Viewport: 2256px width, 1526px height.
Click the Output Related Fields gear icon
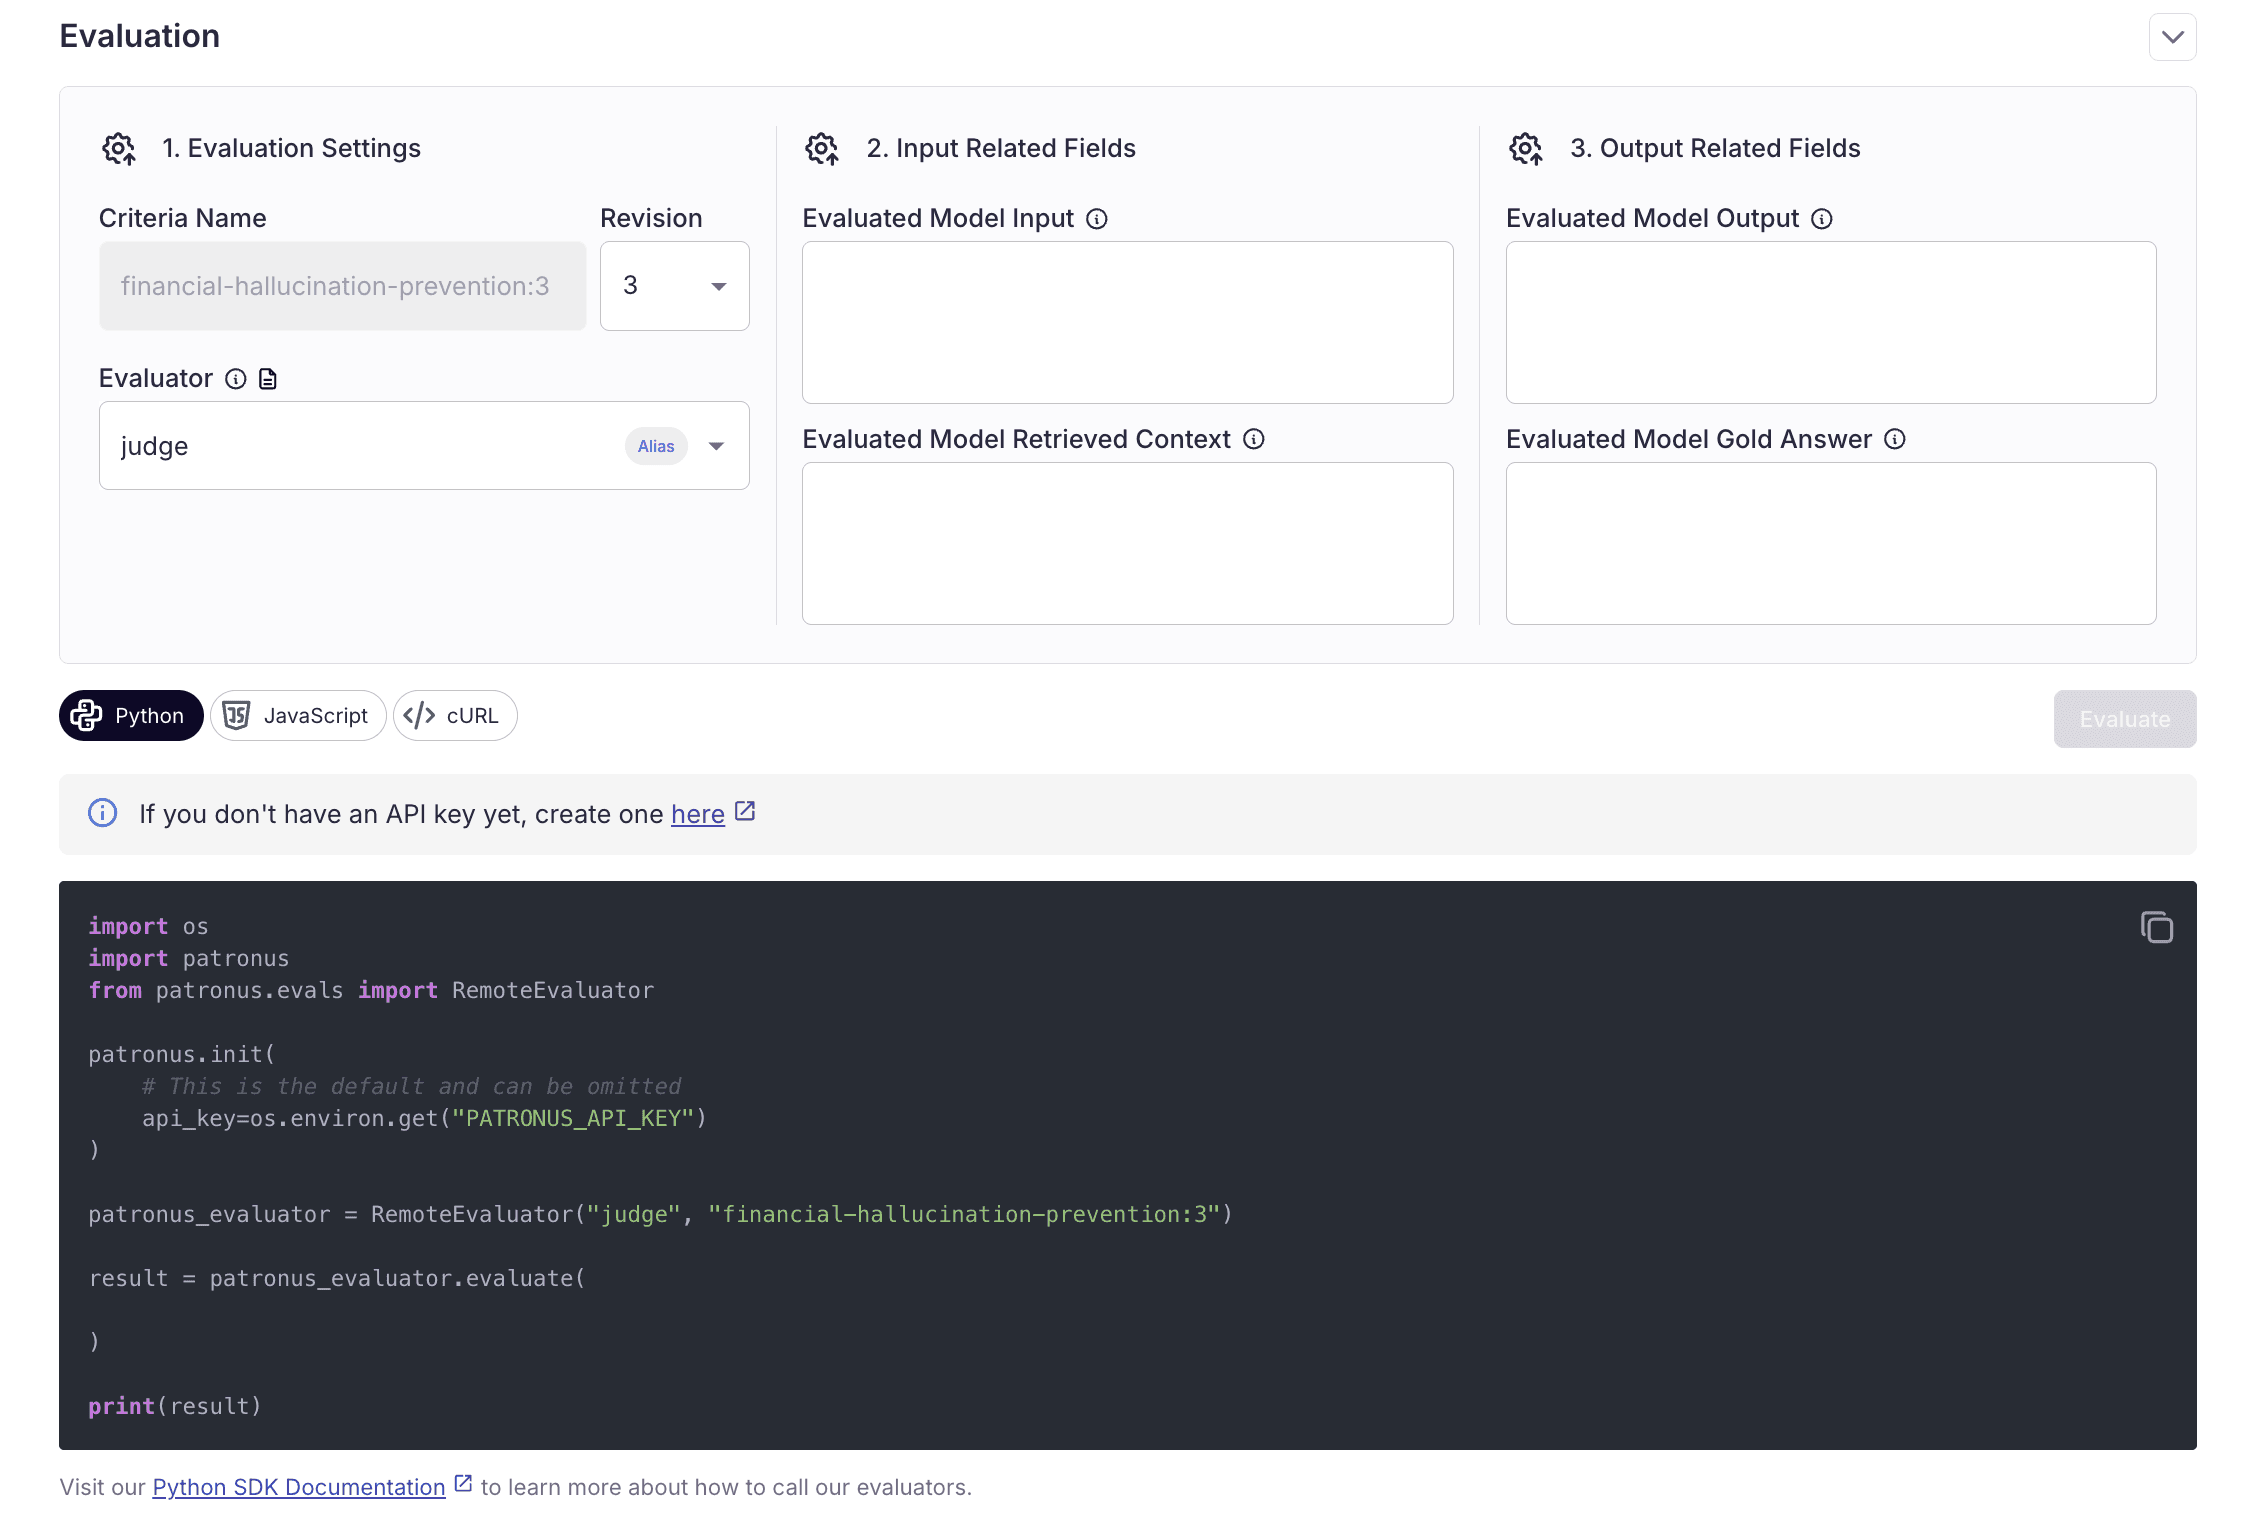[x=1525, y=148]
